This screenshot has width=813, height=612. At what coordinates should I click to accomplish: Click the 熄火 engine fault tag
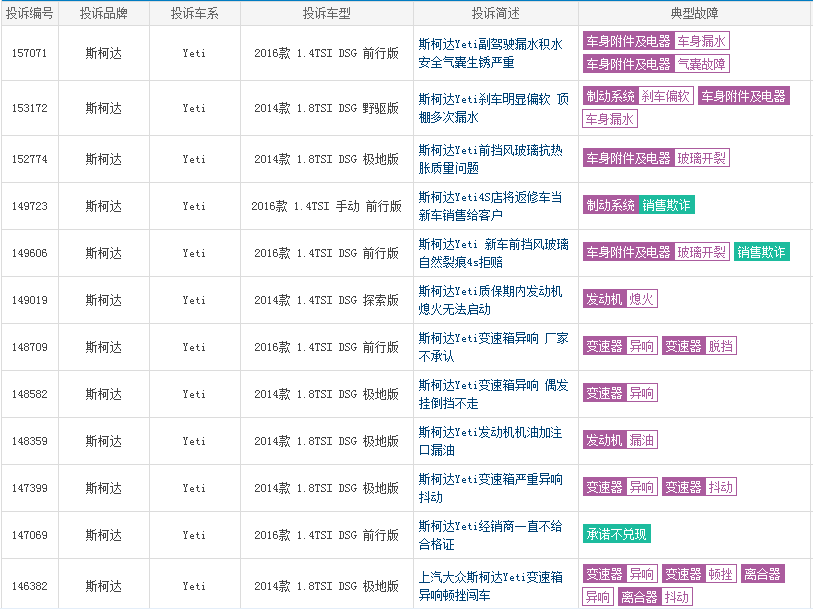(x=641, y=299)
